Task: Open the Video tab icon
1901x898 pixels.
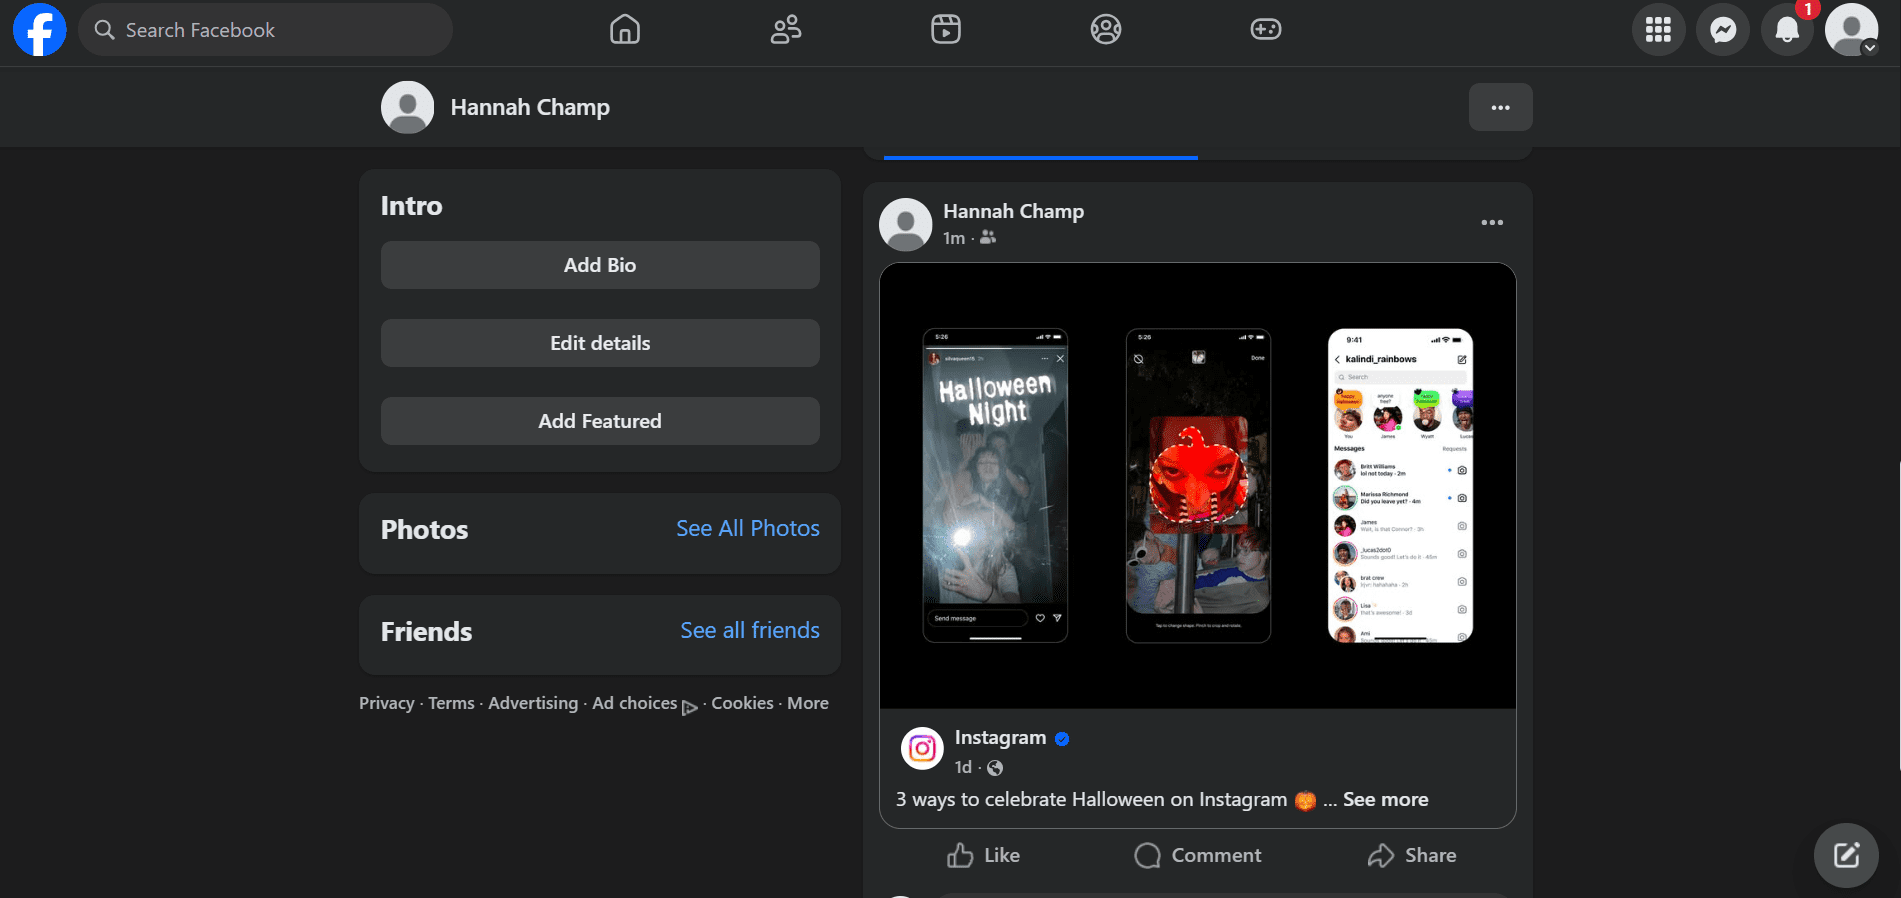Action: [946, 30]
